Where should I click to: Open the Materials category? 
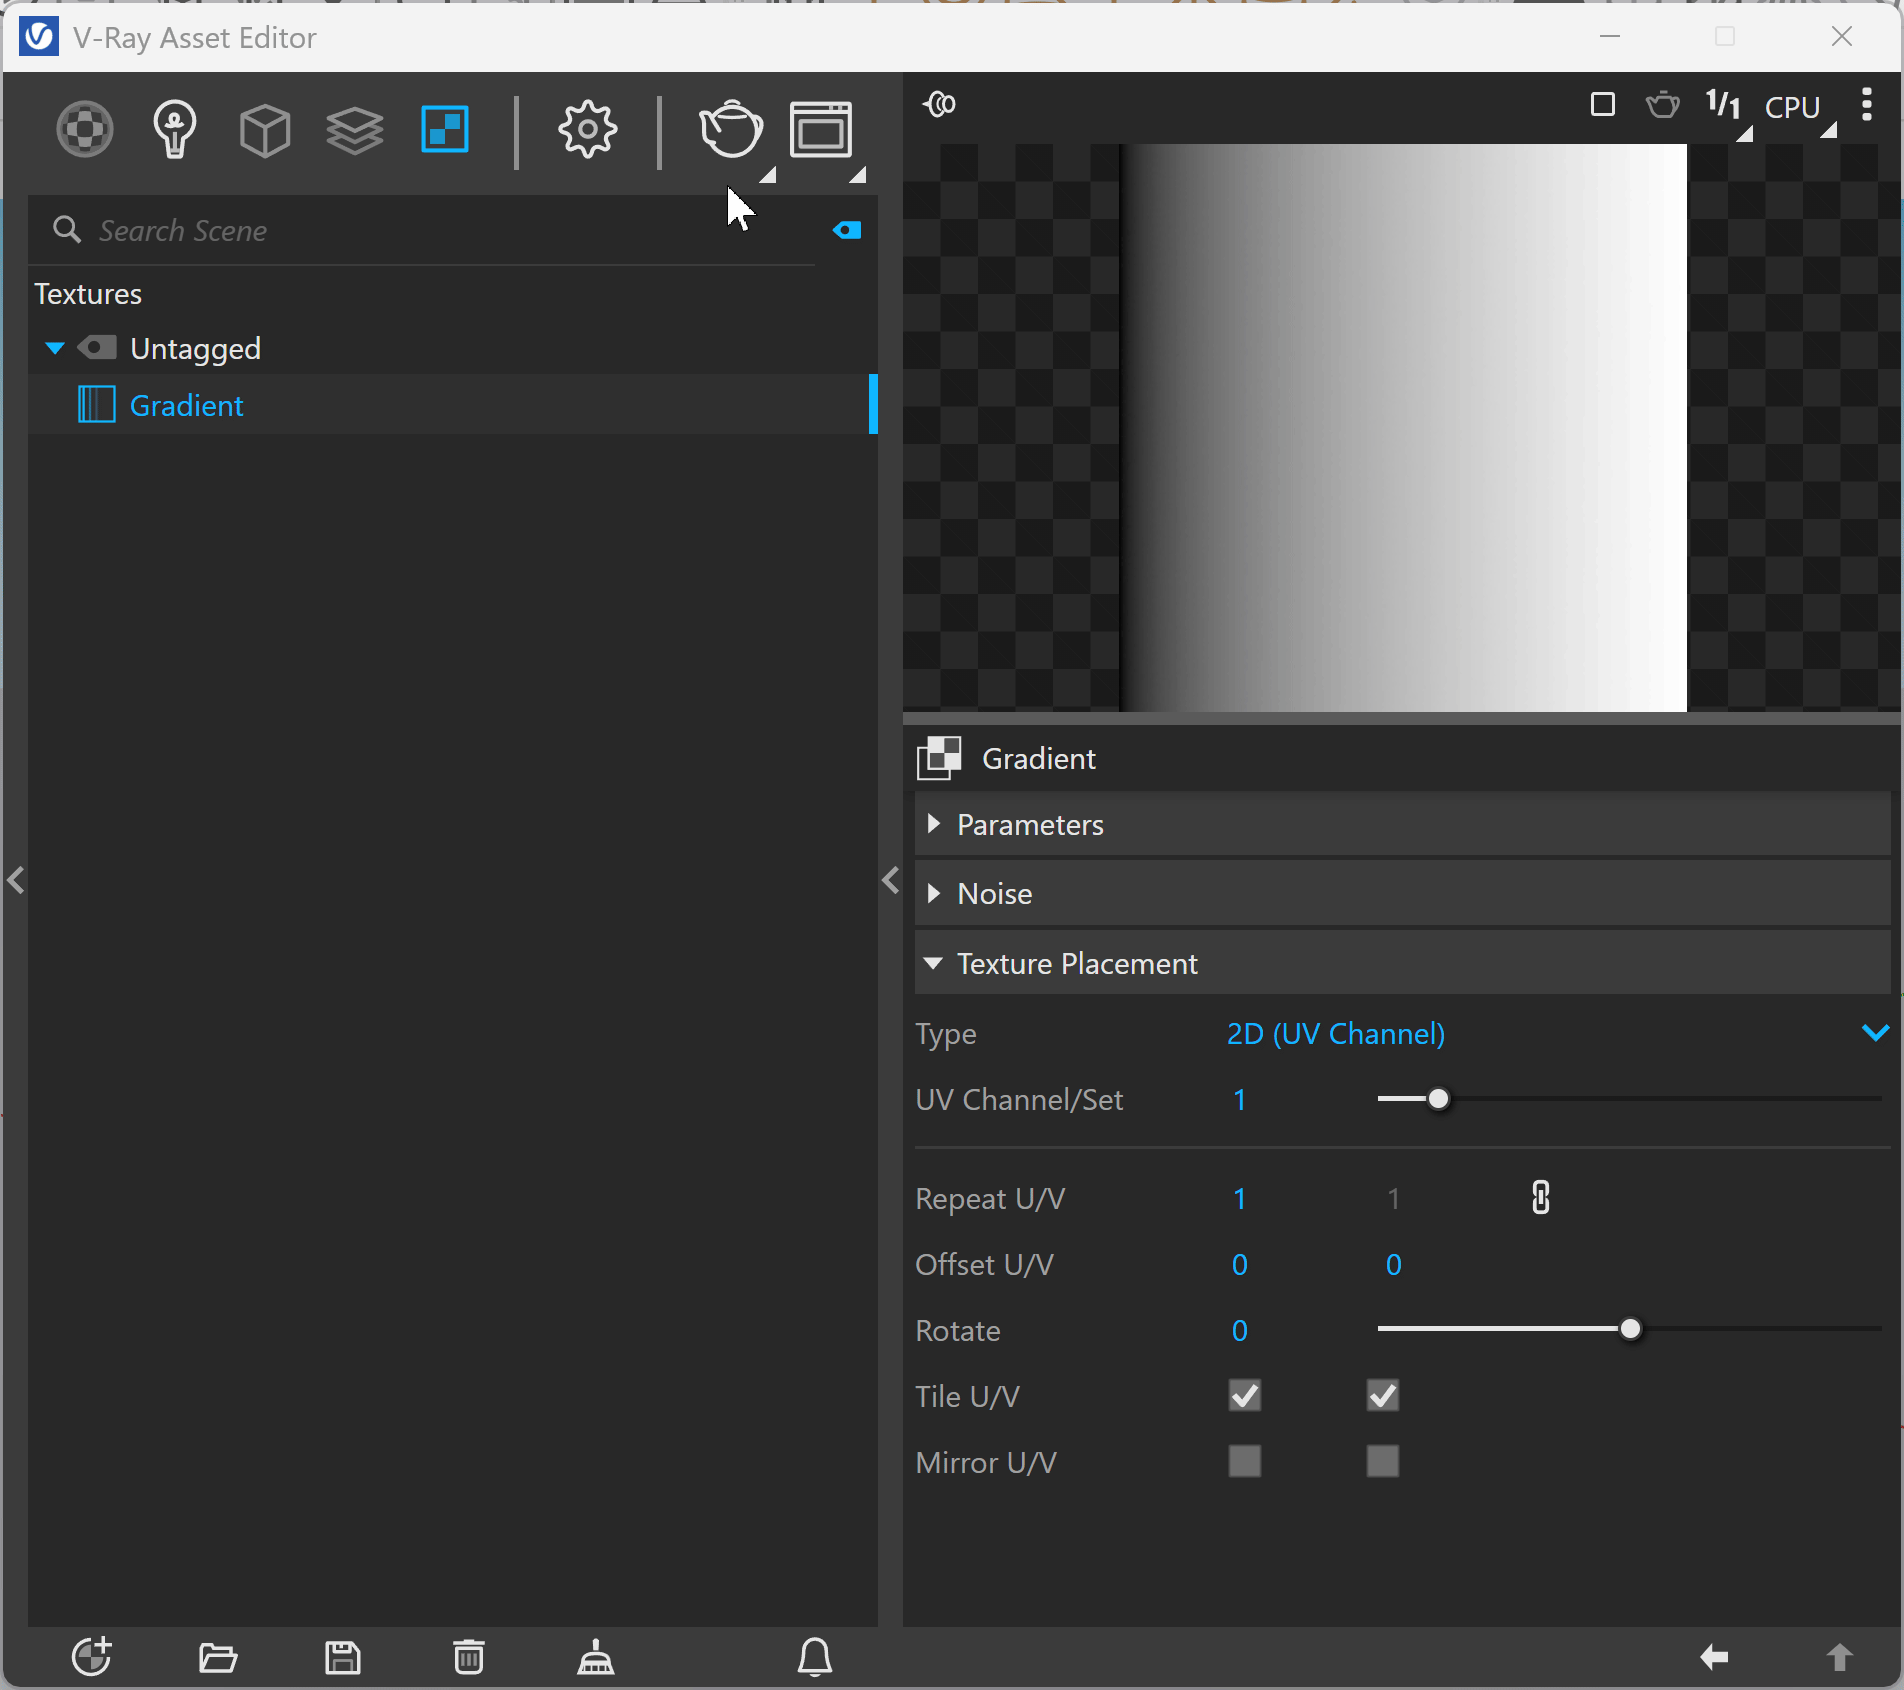pyautogui.click(x=85, y=130)
